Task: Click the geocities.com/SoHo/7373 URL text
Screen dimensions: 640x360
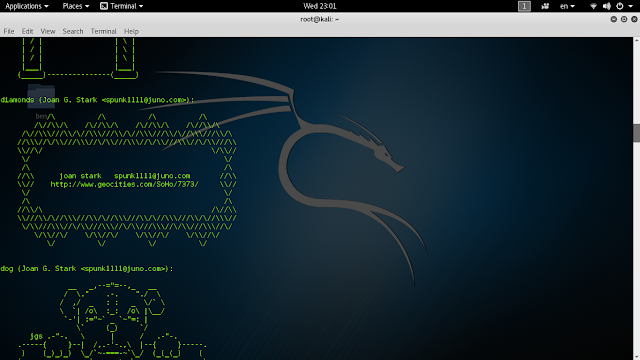Action: click(124, 184)
